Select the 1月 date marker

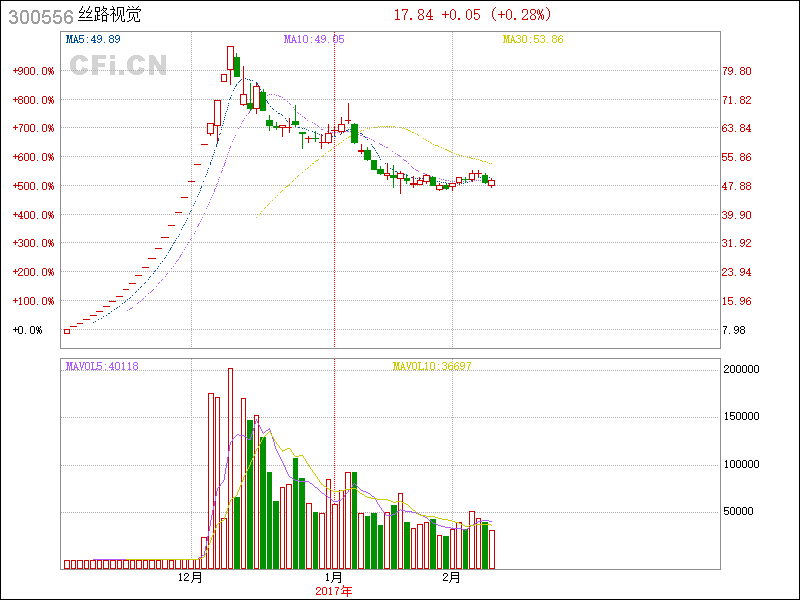point(334,578)
